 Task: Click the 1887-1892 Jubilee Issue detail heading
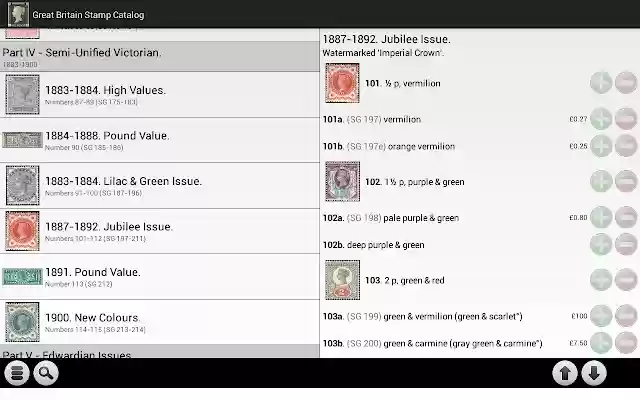387,39
